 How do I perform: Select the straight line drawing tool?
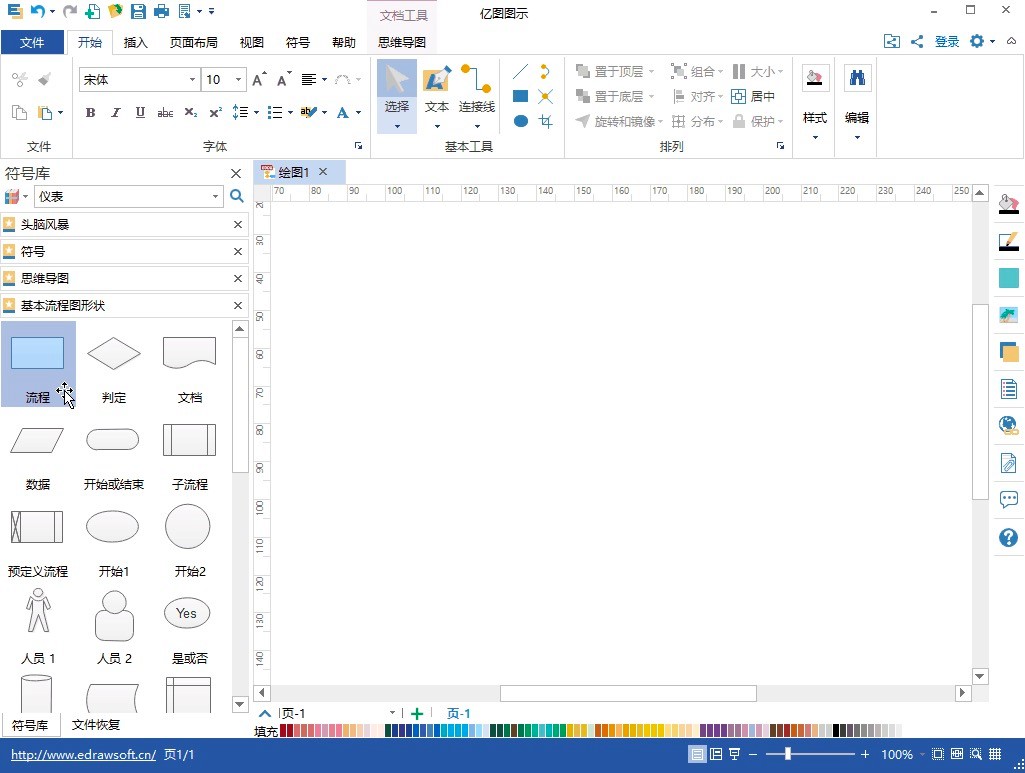520,72
